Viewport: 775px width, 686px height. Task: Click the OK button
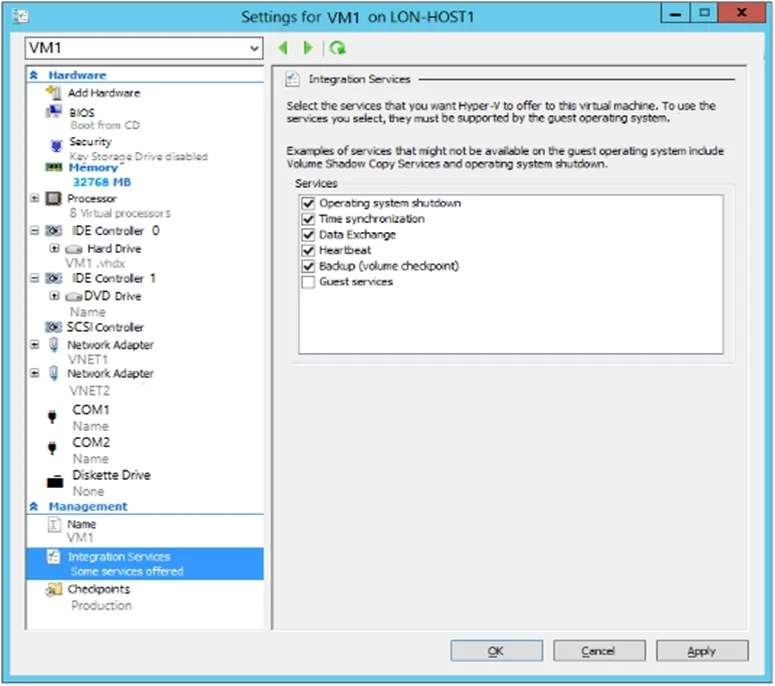point(496,651)
